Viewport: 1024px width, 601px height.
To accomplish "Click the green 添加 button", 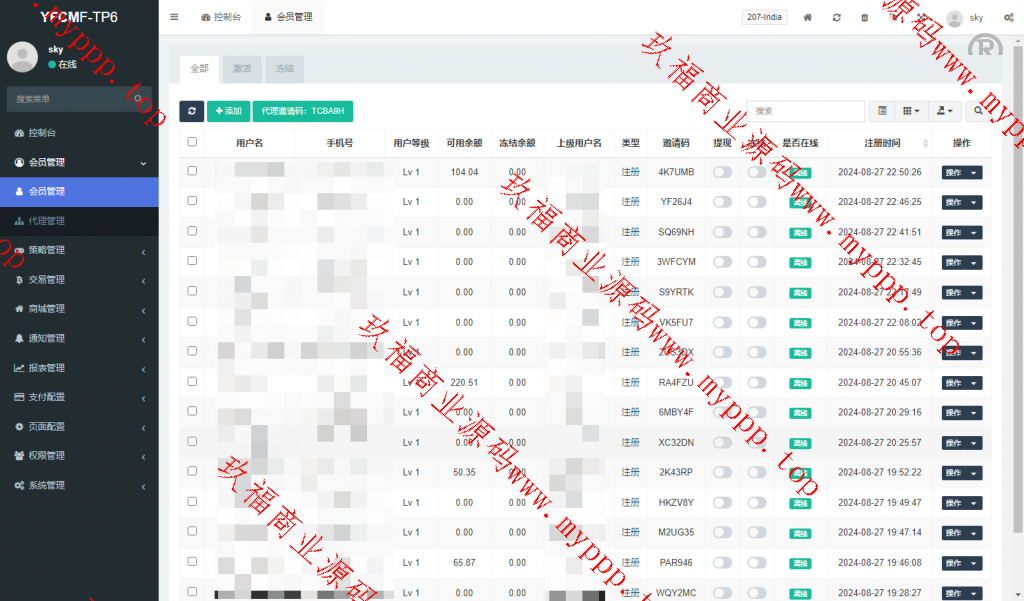I will pos(228,111).
